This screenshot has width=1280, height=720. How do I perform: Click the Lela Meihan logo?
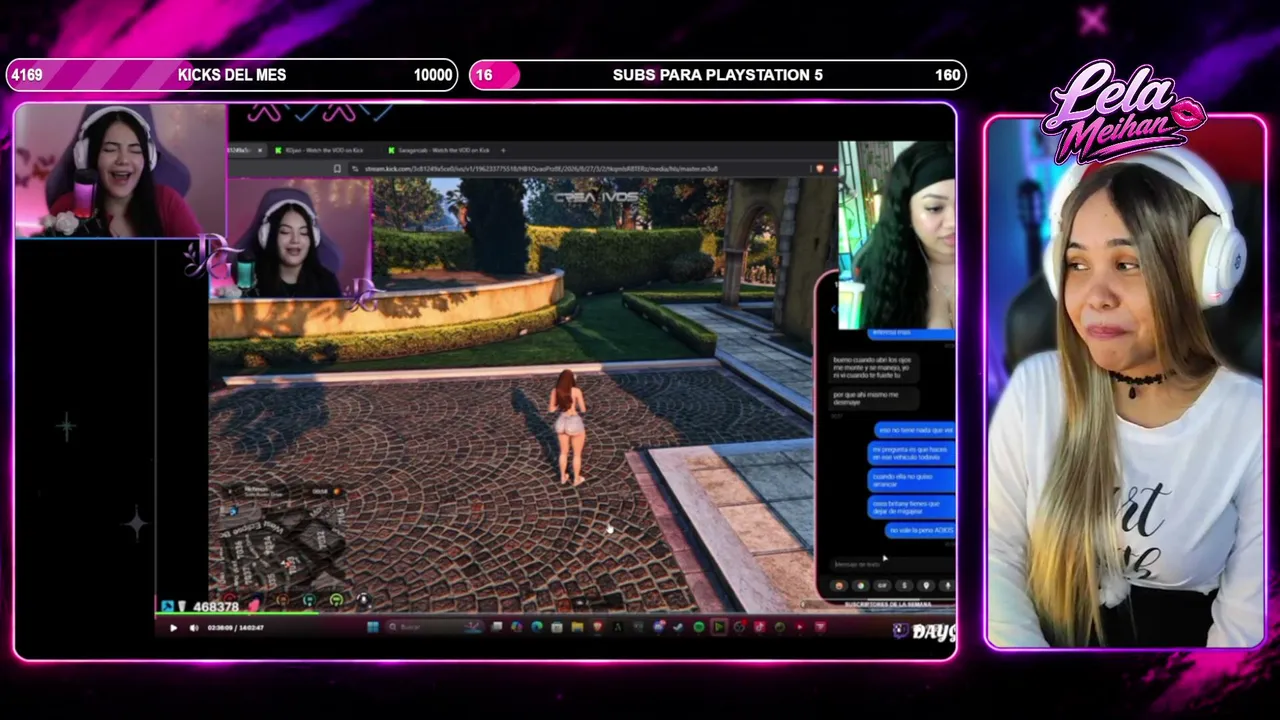tap(1122, 110)
